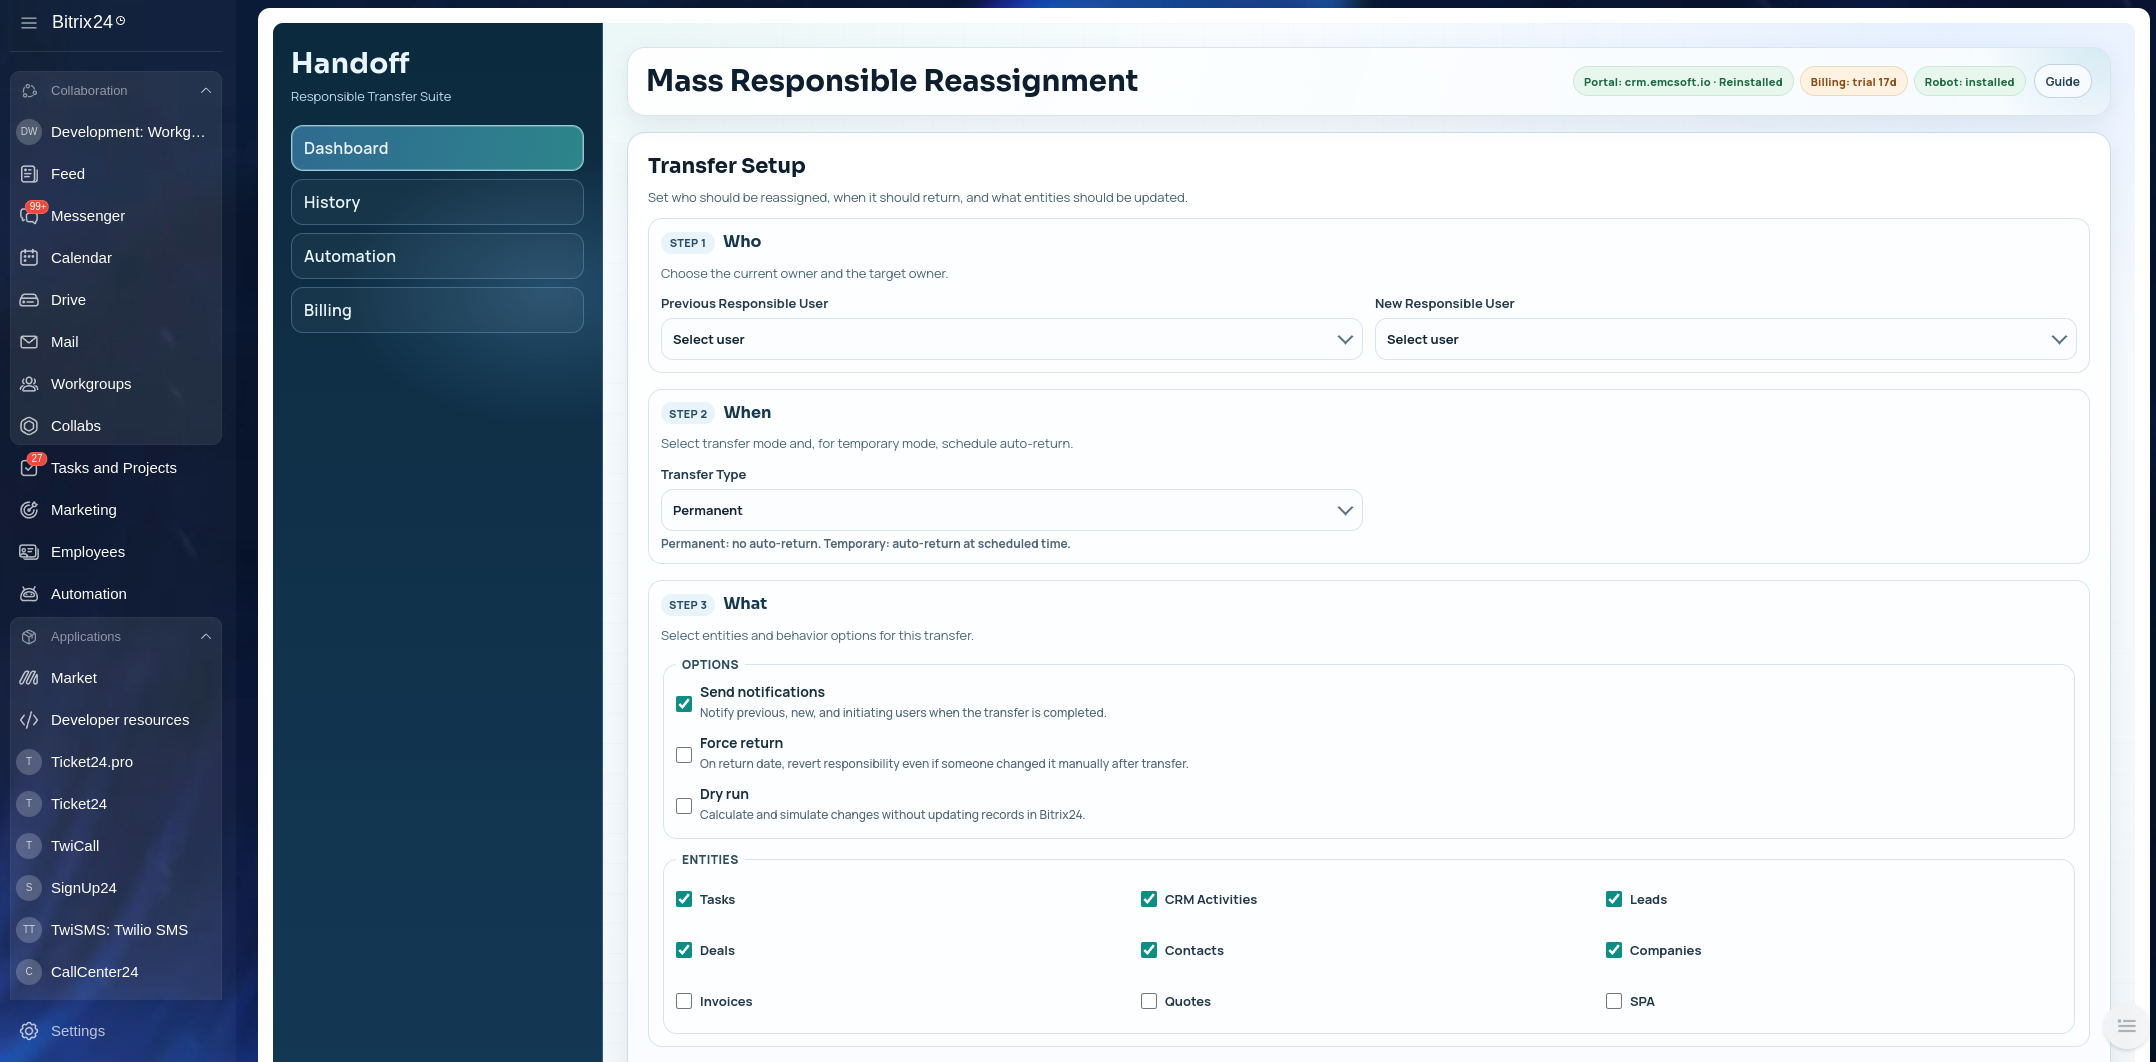Image resolution: width=2156 pixels, height=1062 pixels.
Task: Click the Billing: trial 17d badge
Action: [x=1853, y=82]
